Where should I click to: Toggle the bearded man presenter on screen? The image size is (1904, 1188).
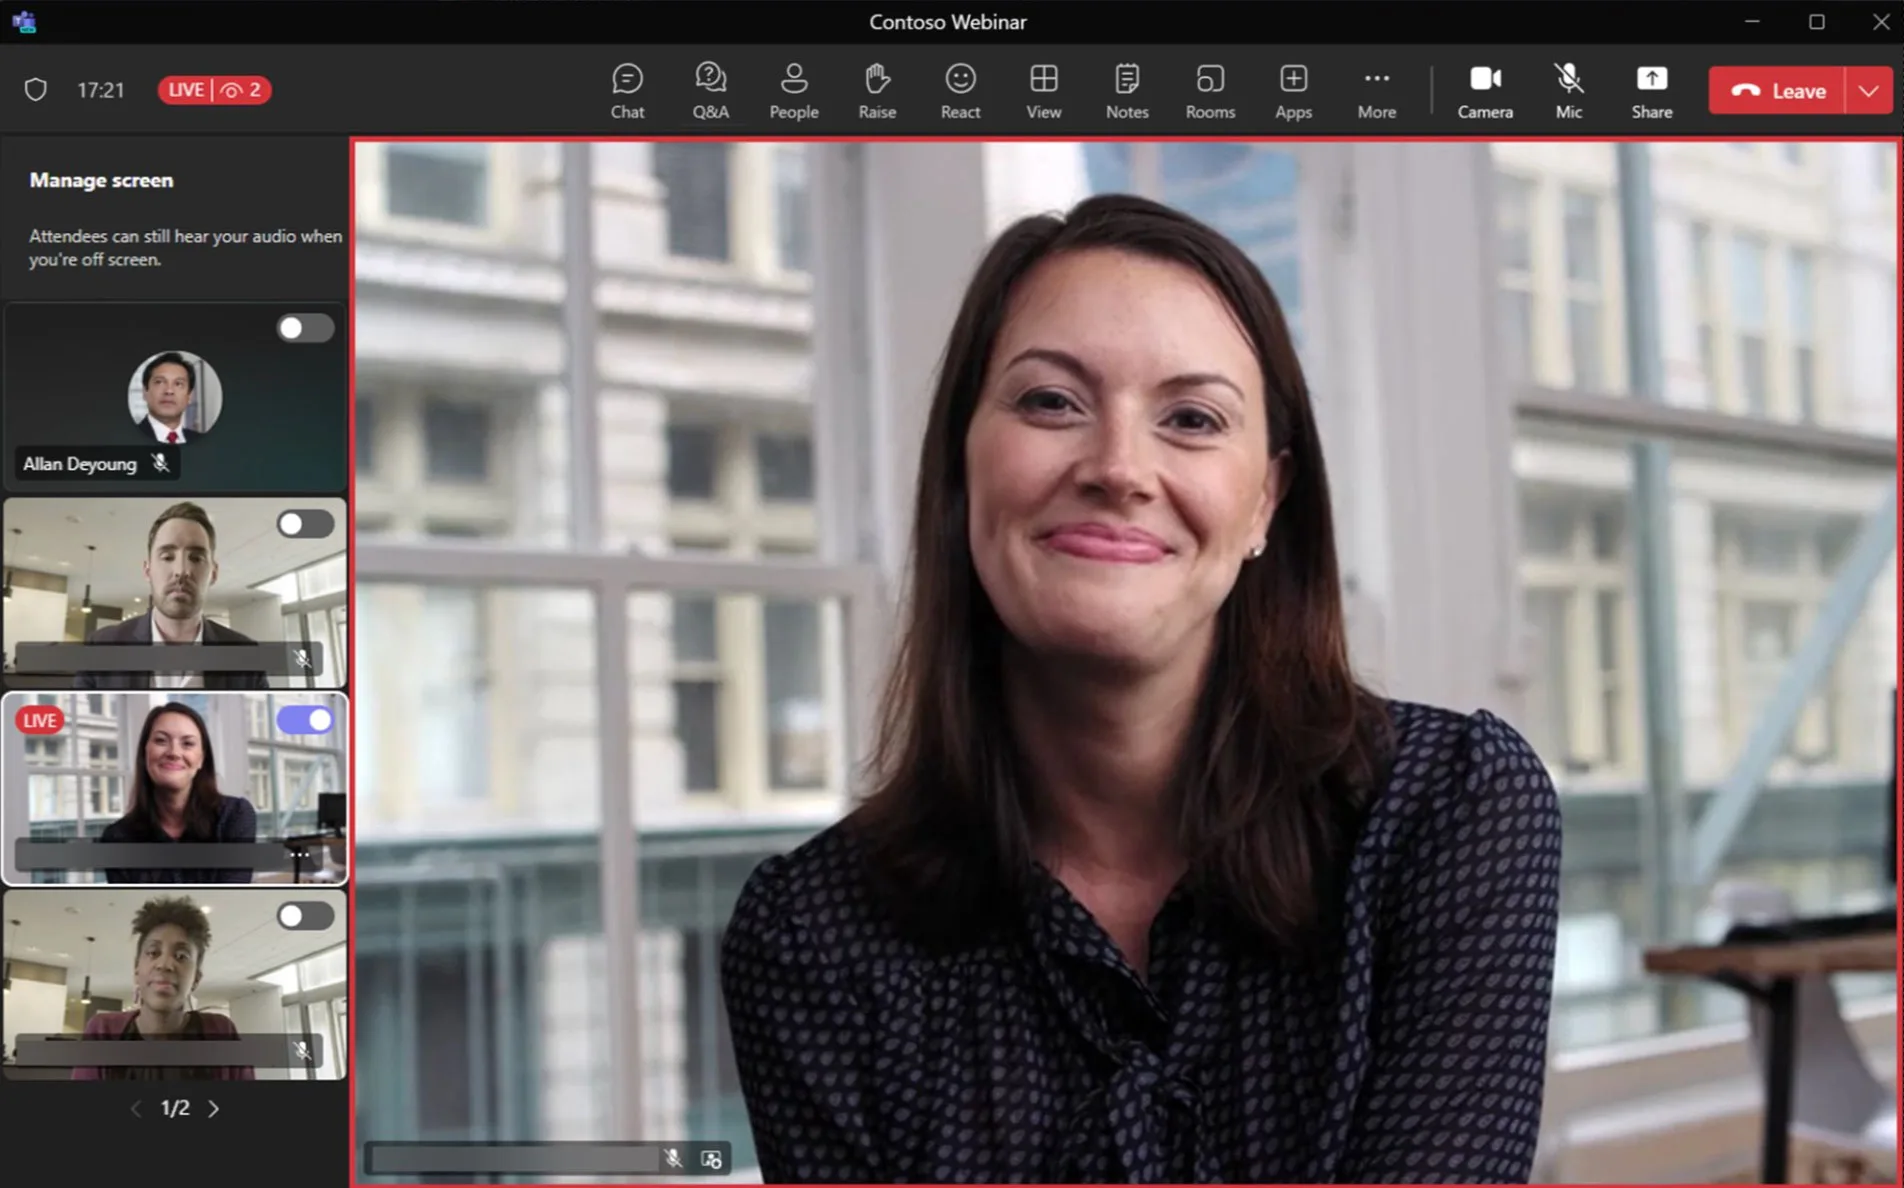[x=305, y=524]
